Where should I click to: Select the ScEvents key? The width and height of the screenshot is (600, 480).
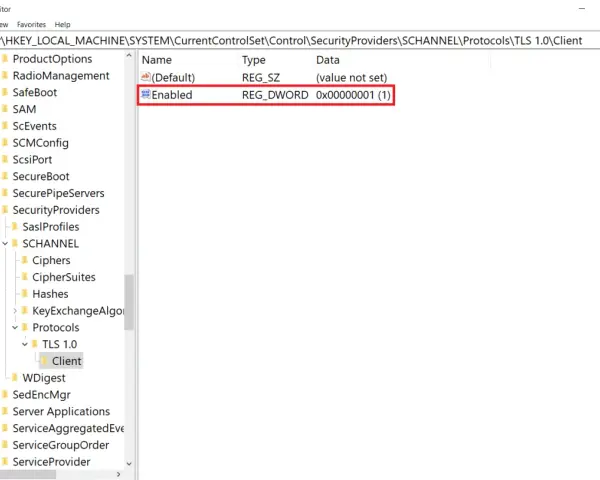tap(34, 126)
